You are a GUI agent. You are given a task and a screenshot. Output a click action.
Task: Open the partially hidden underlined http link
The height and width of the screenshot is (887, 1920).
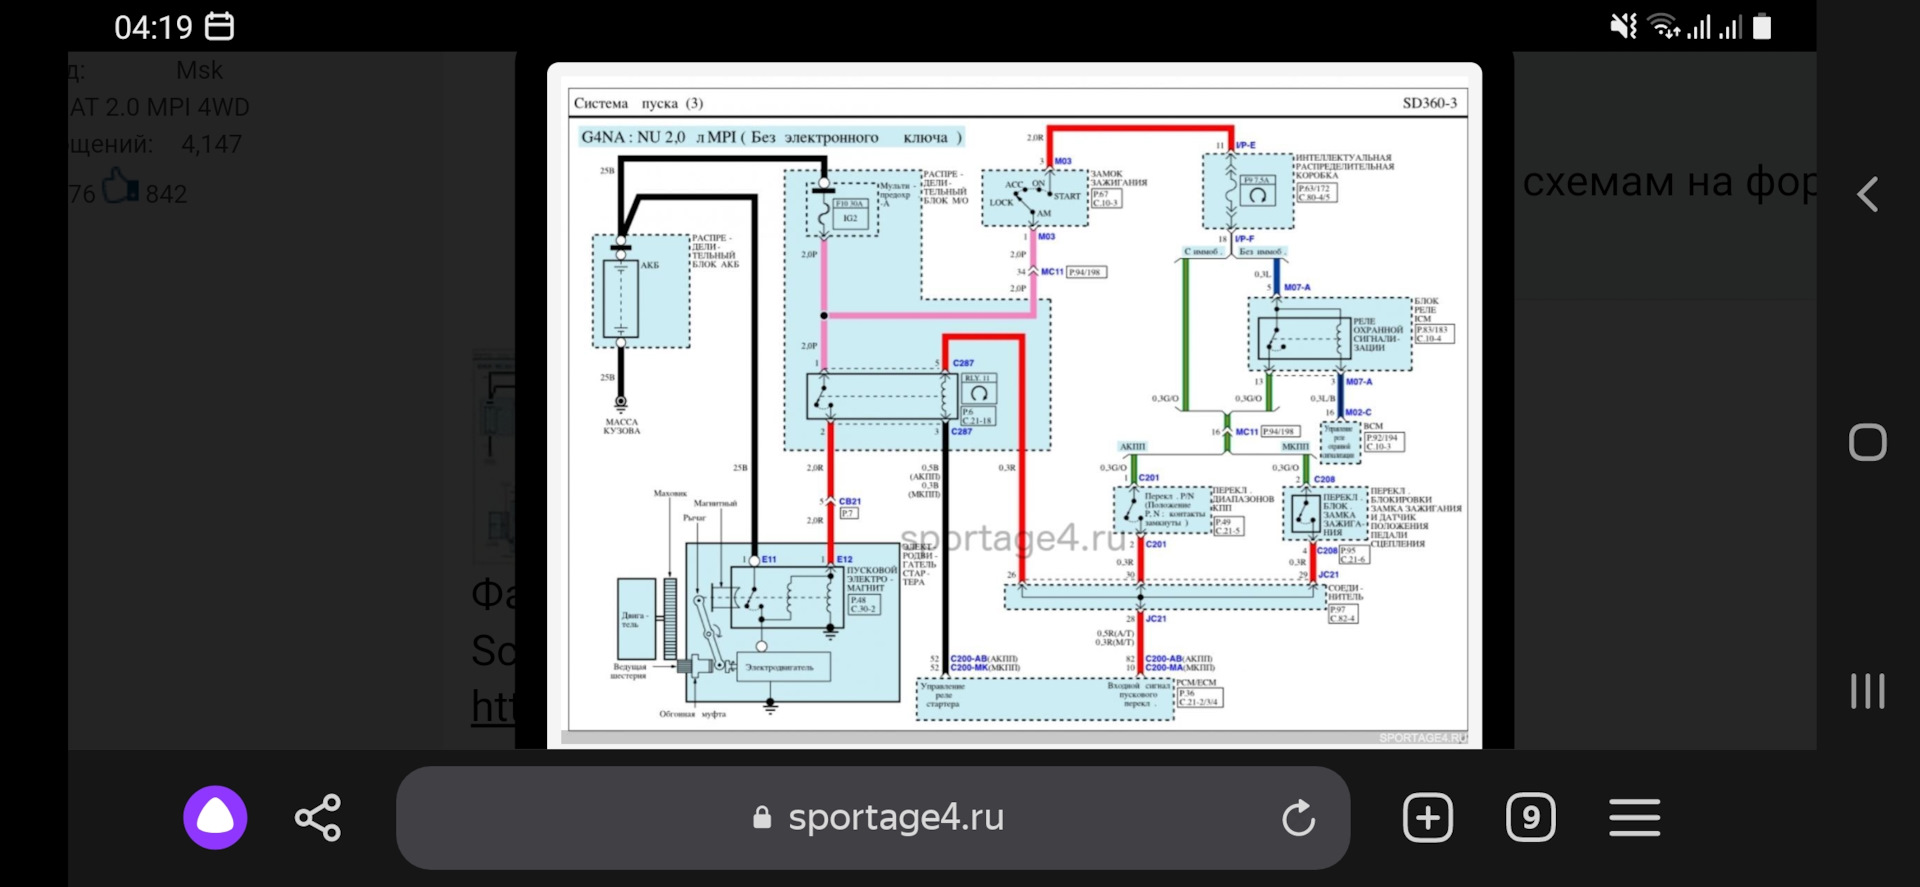493,706
